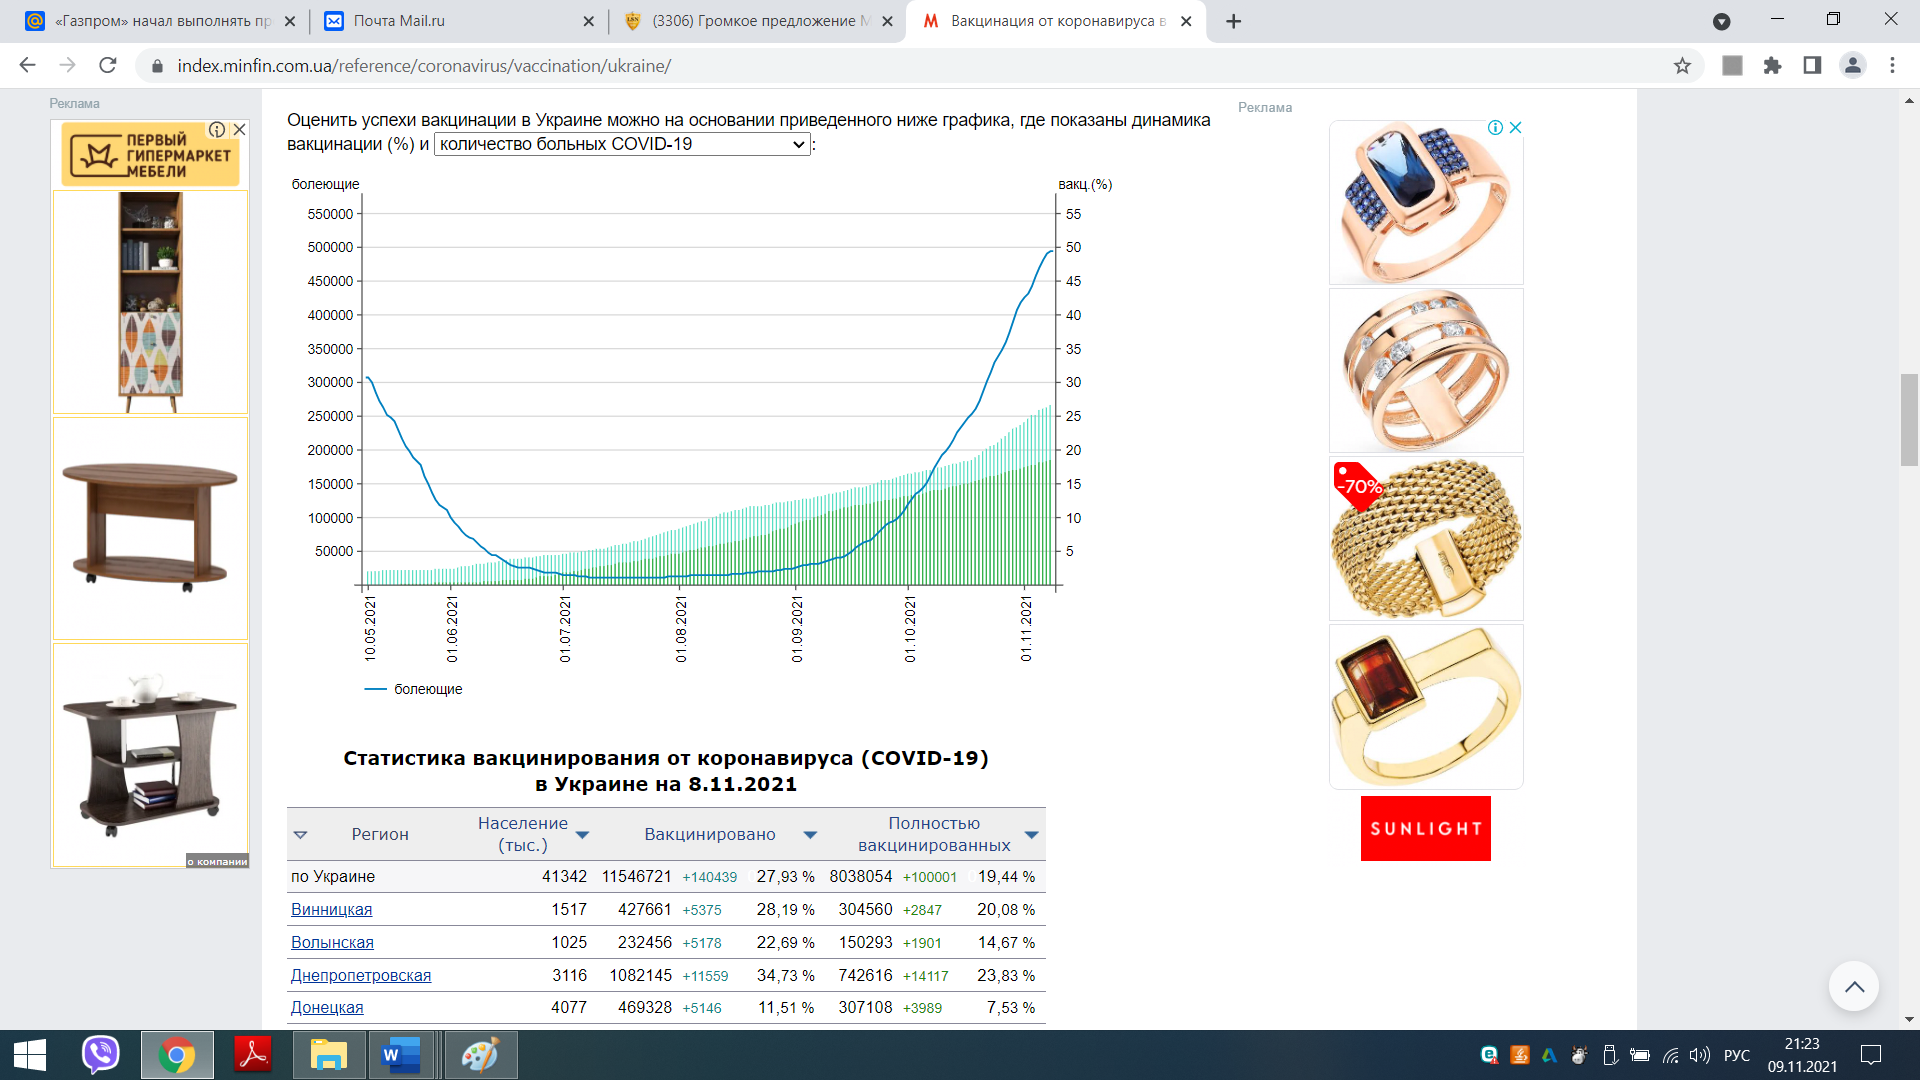Screen dimensions: 1920x1080
Task: Open the Chrome three-dot menu
Action: pyautogui.click(x=1892, y=65)
